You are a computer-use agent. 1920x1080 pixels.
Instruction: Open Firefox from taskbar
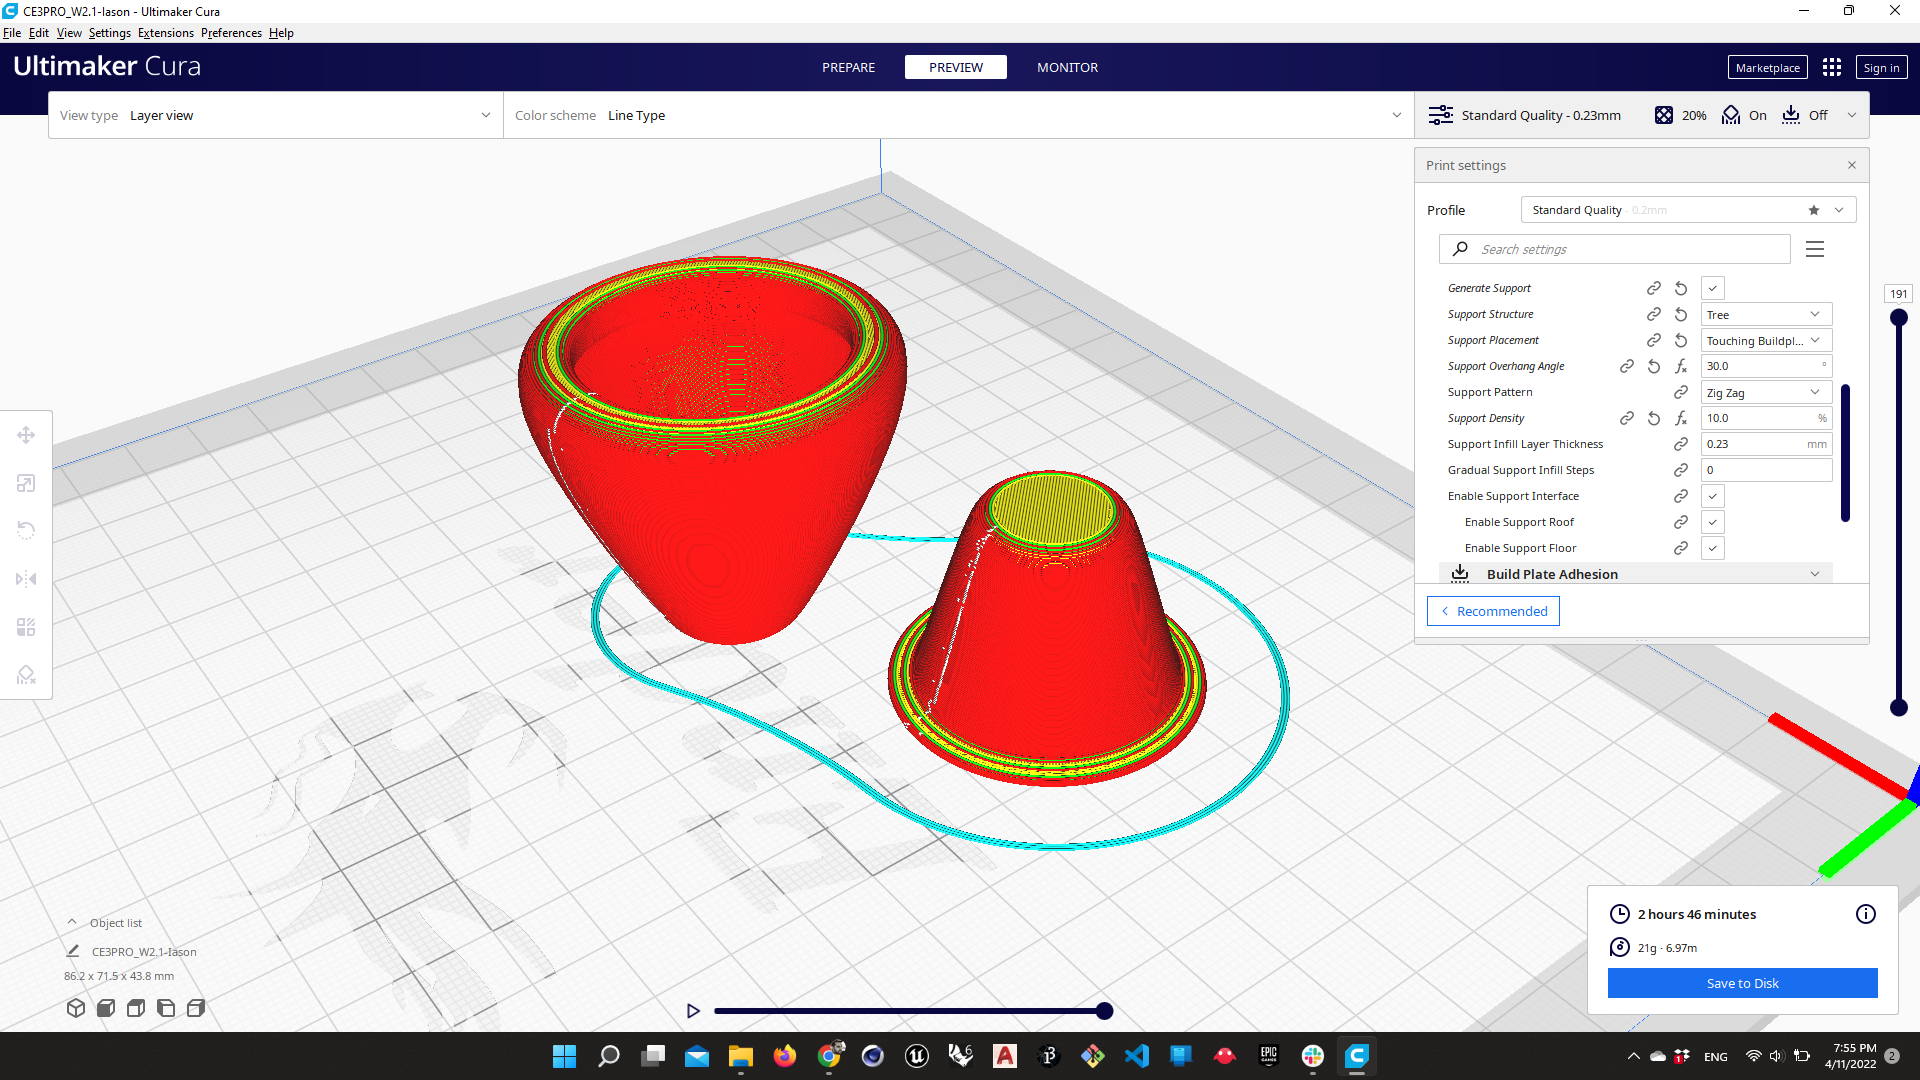coord(784,1056)
